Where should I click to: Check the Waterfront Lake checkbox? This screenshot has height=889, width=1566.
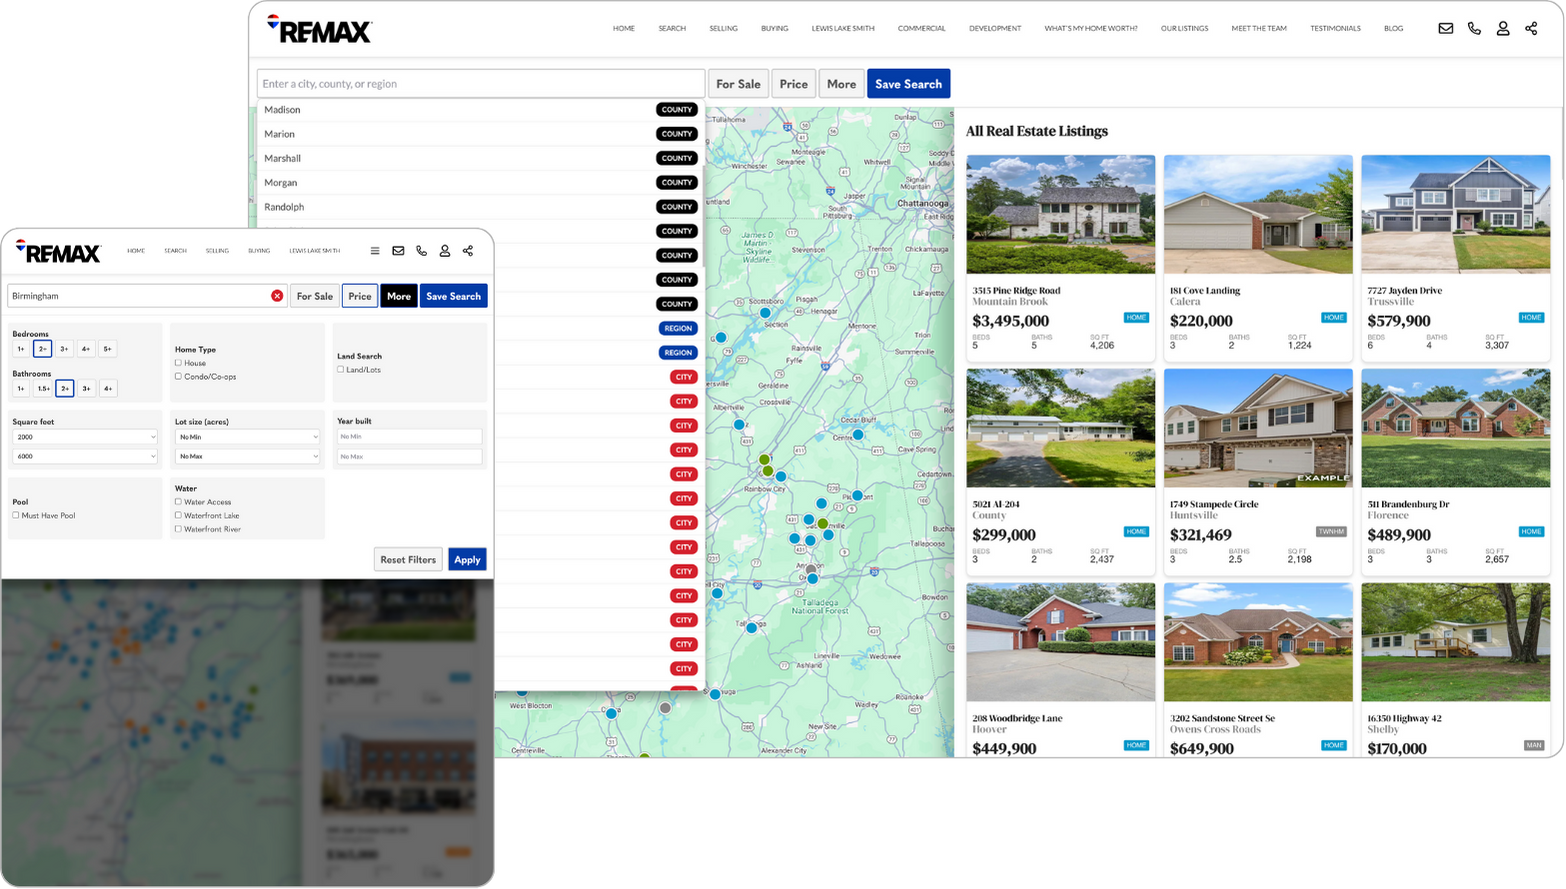point(178,516)
